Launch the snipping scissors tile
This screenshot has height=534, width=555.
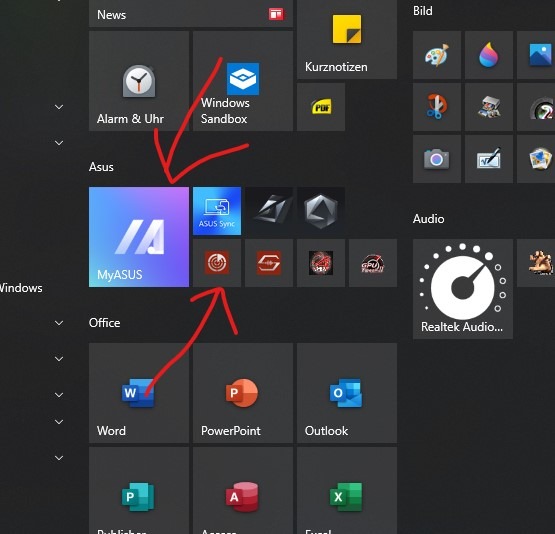point(437,107)
